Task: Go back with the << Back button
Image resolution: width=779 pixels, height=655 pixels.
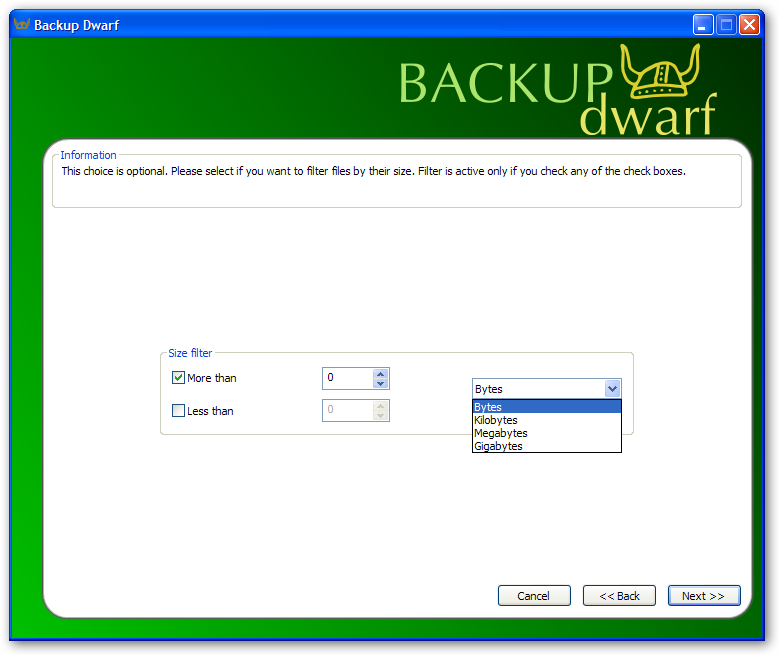Action: (x=619, y=595)
